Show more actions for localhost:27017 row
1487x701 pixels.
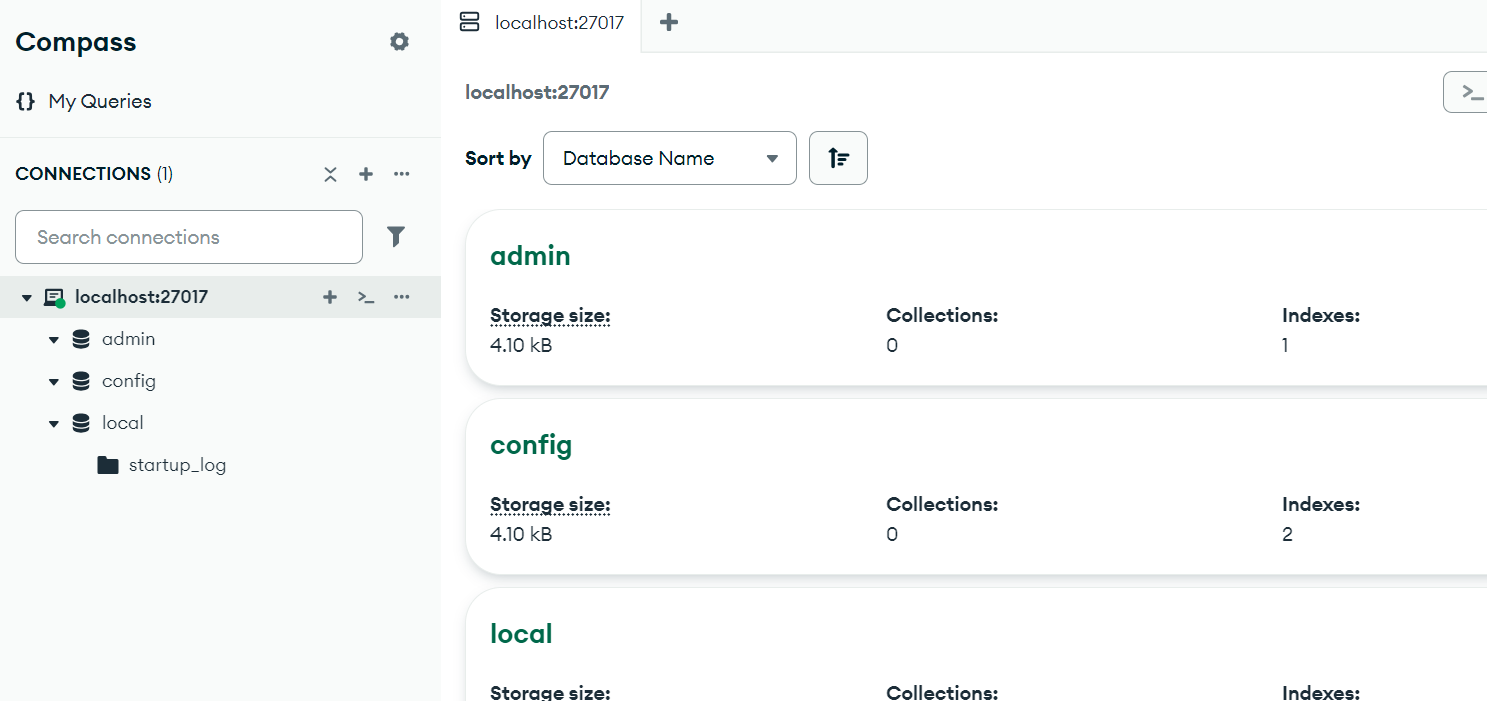click(402, 297)
